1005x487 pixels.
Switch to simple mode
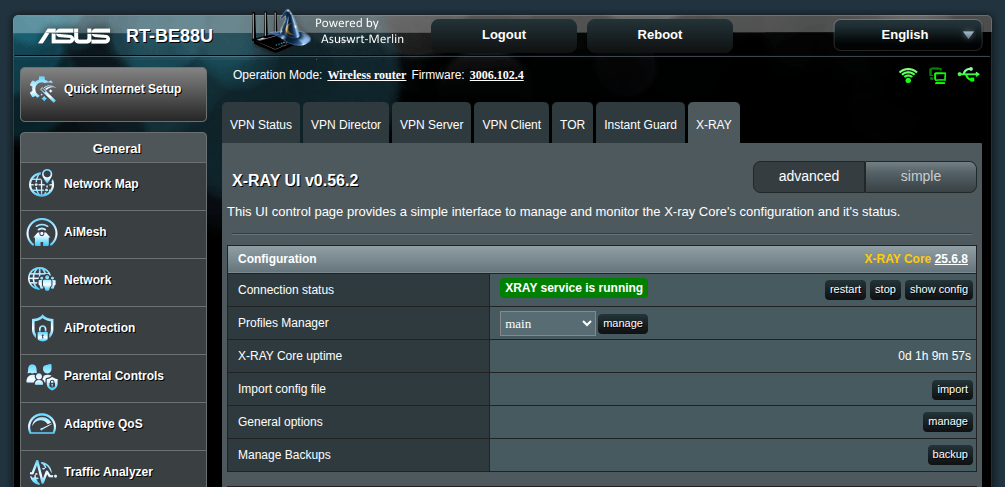coord(920,176)
